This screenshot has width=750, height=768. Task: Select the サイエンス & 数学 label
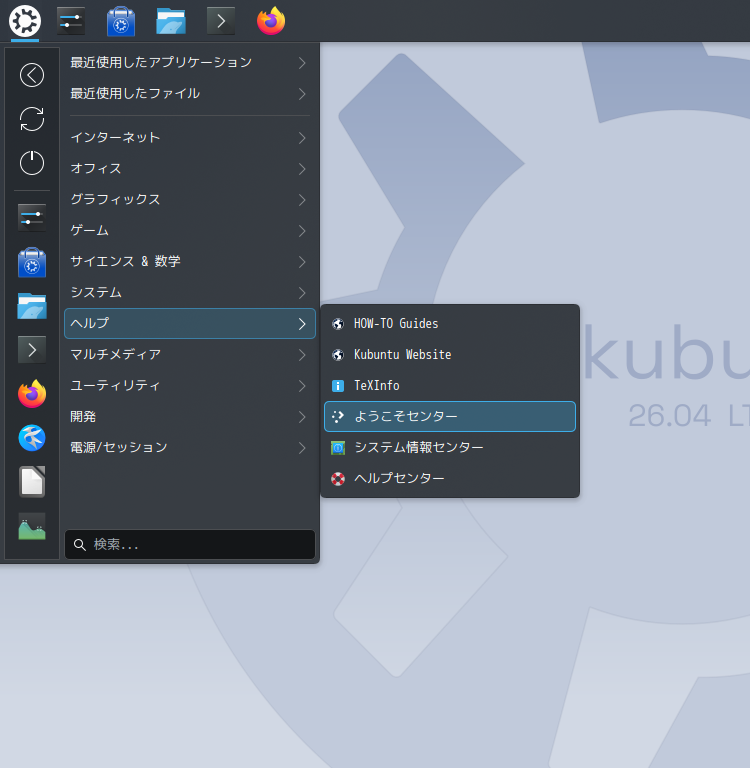[x=125, y=261]
